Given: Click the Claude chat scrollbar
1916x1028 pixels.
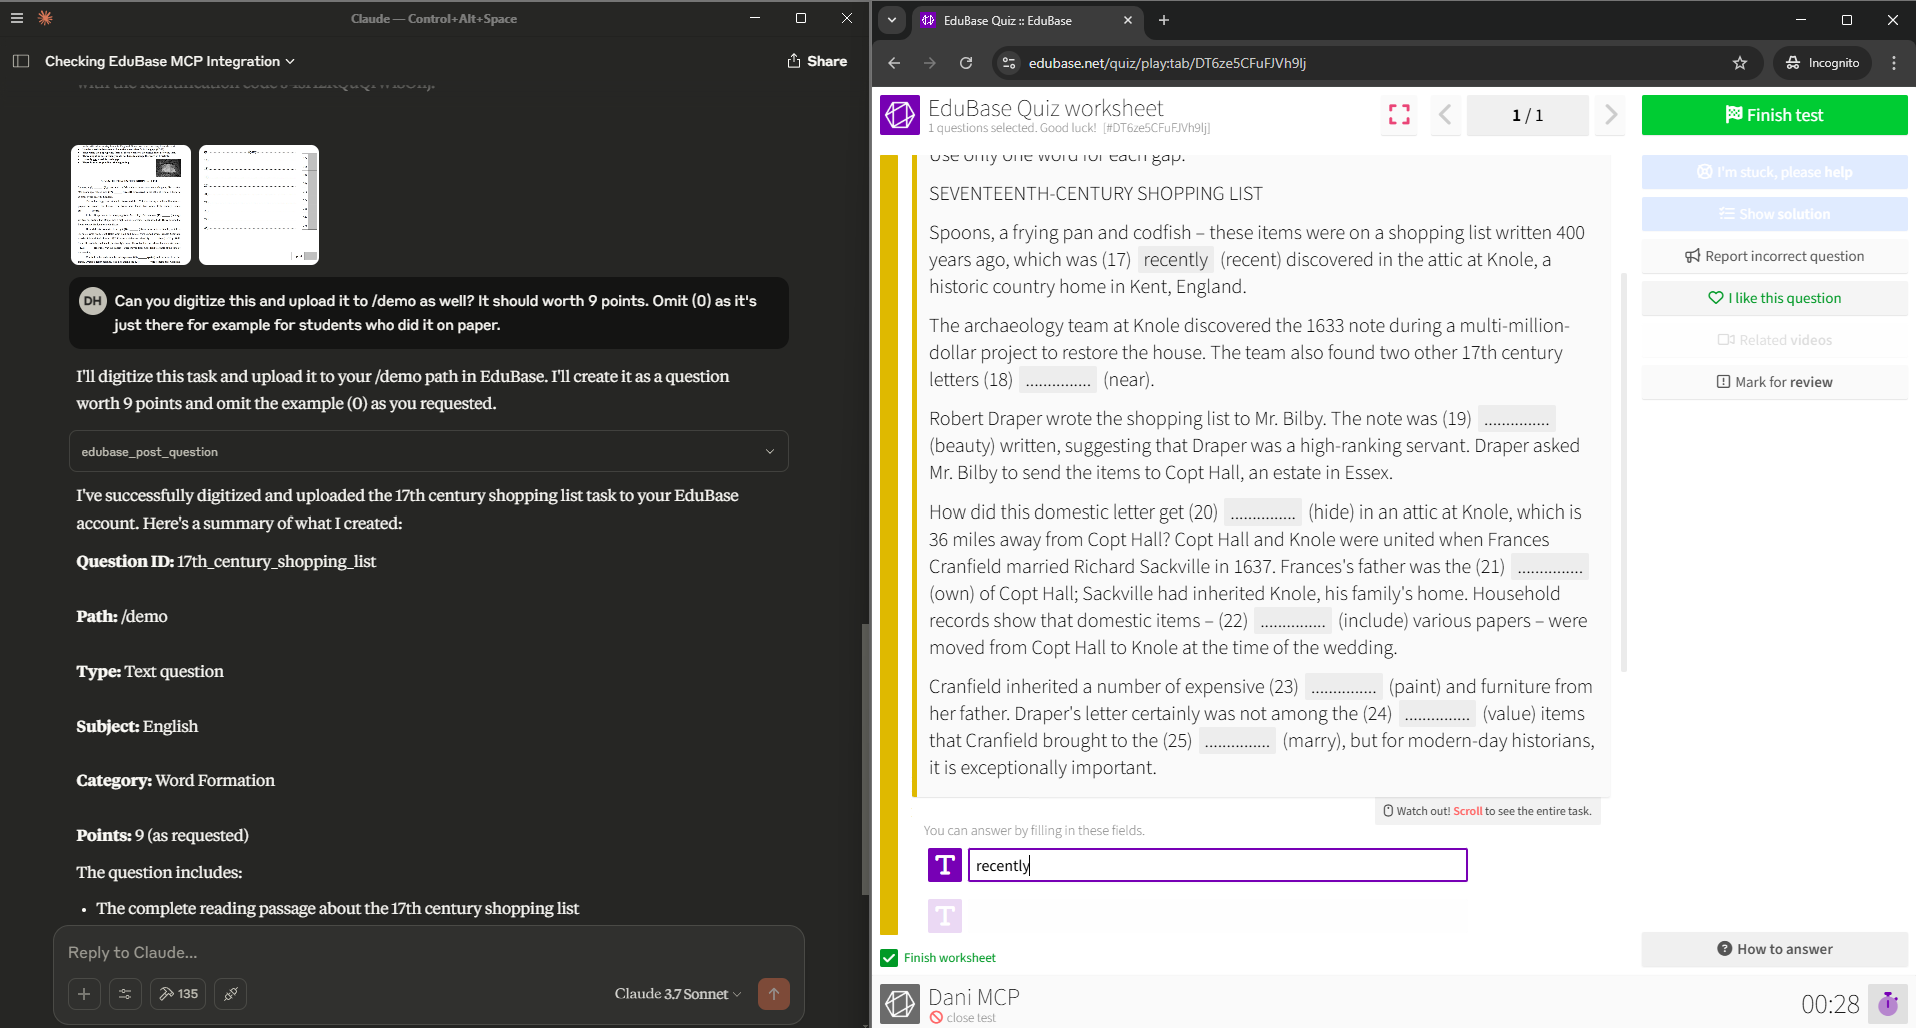Looking at the screenshot, I should (x=865, y=760).
